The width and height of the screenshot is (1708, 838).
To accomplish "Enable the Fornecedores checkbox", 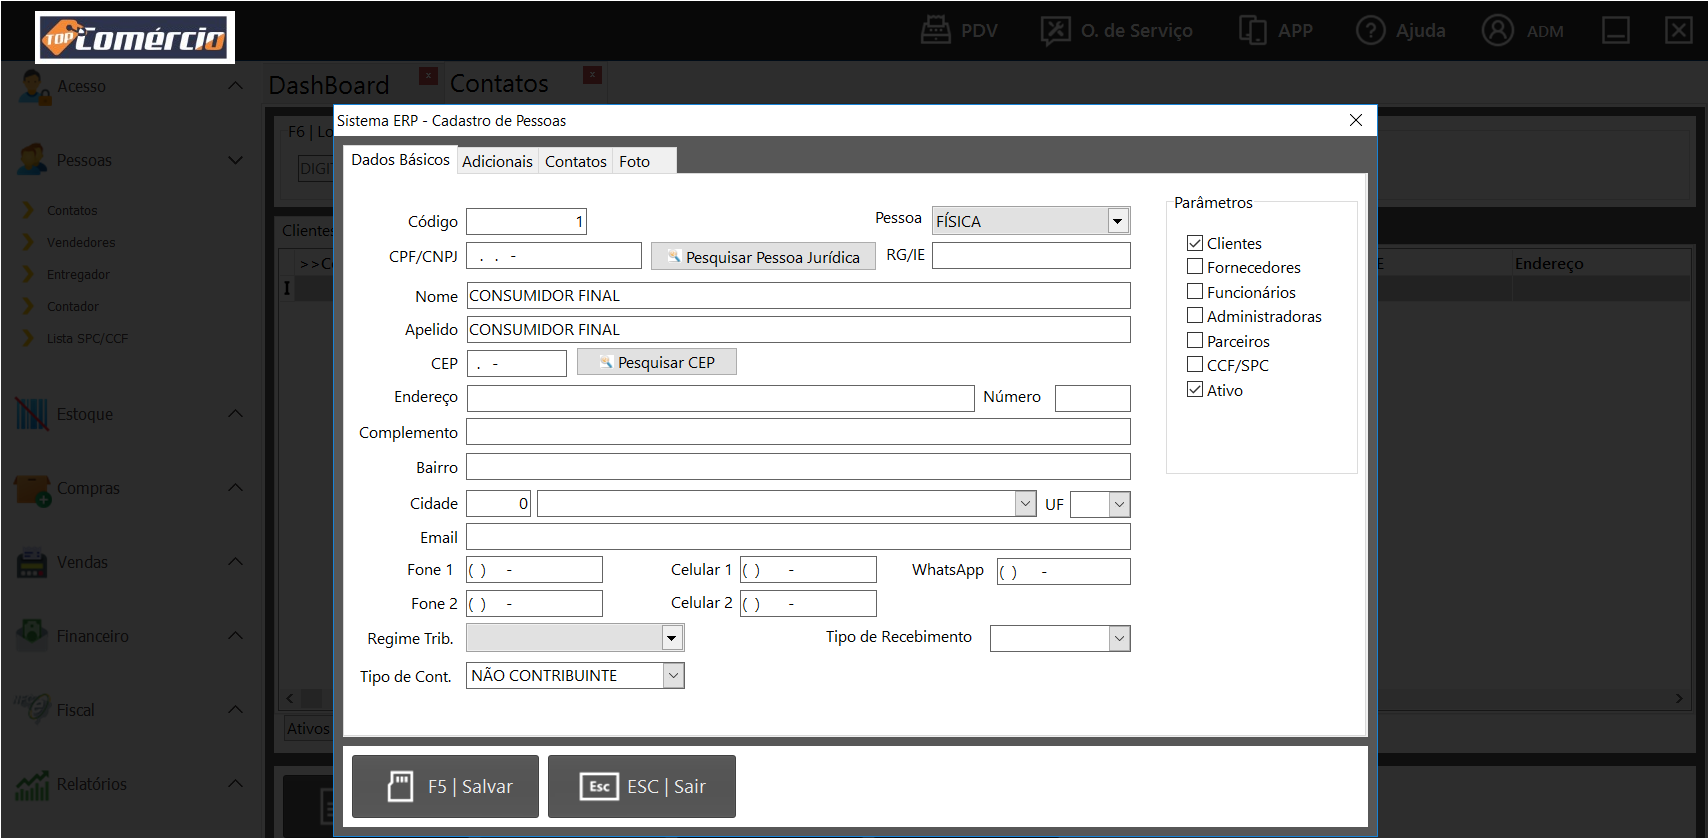I will coord(1195,267).
